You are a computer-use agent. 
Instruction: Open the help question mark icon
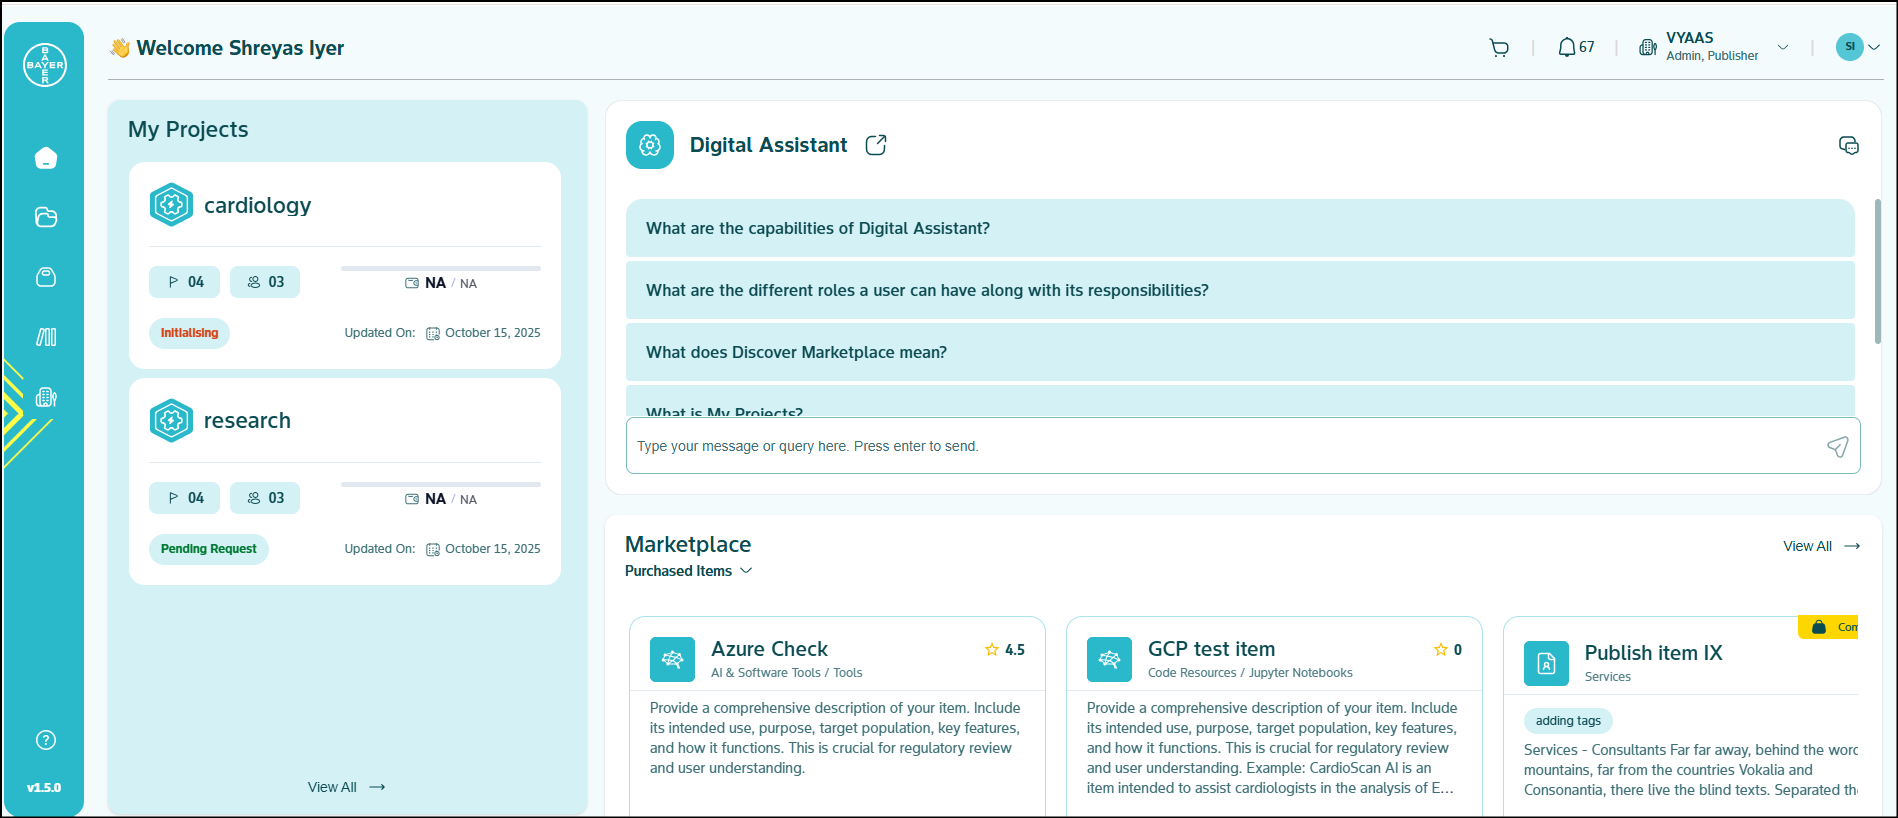(46, 740)
